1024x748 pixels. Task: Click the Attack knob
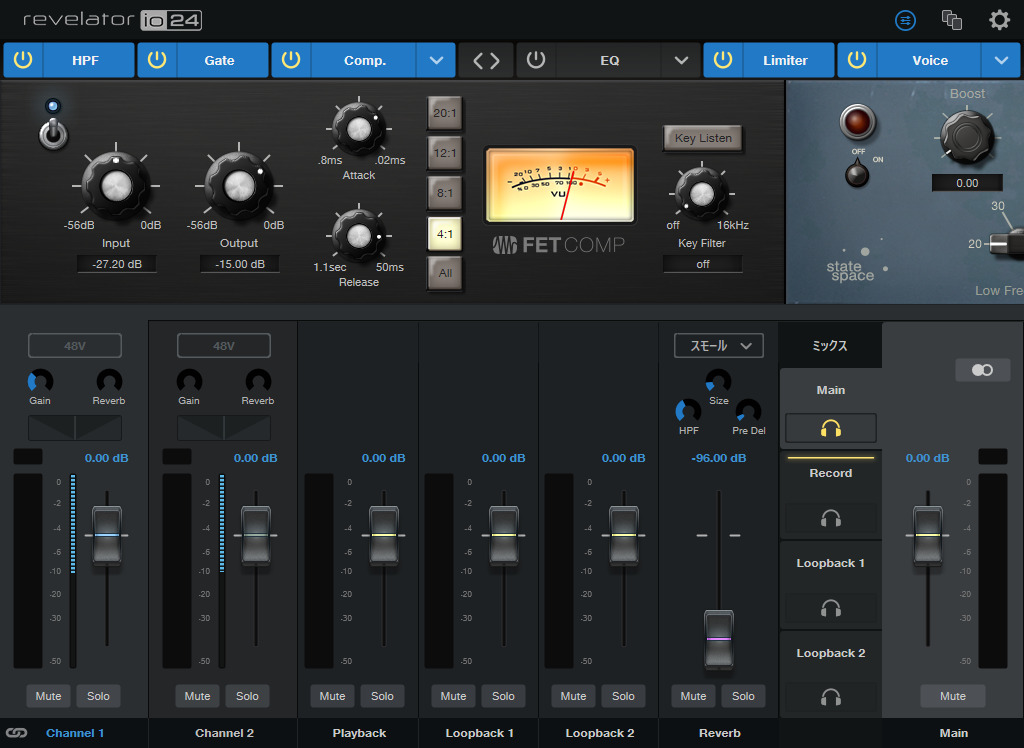(x=359, y=129)
